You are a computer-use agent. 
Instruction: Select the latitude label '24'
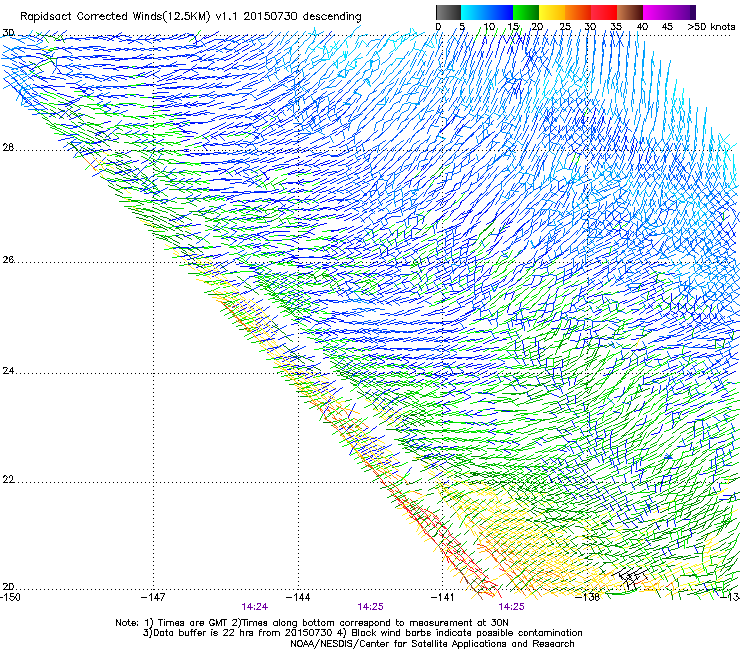[8, 371]
